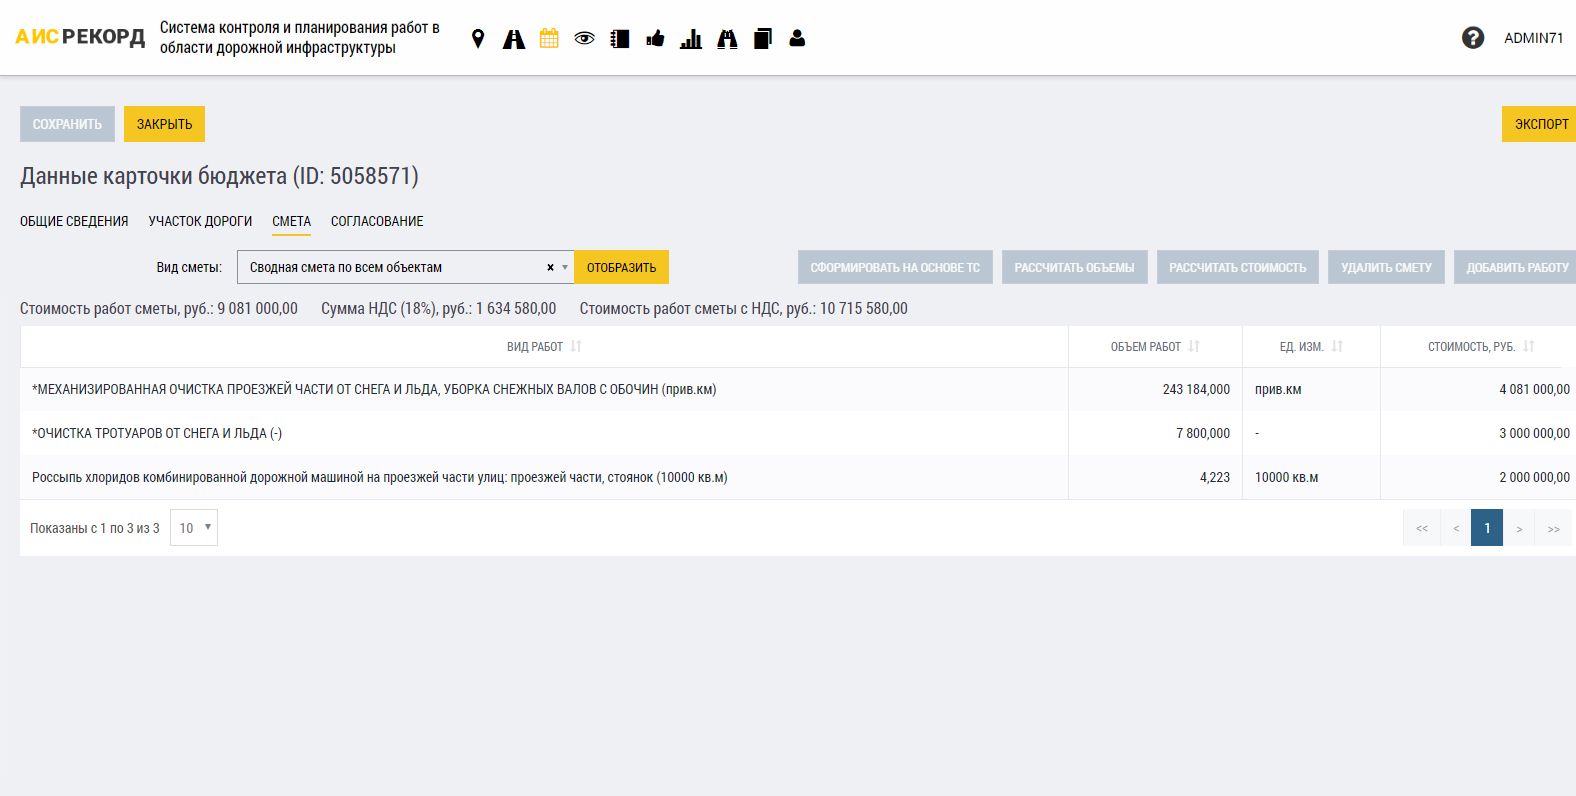Open the Вид сметы dropdown arrow

click(565, 268)
